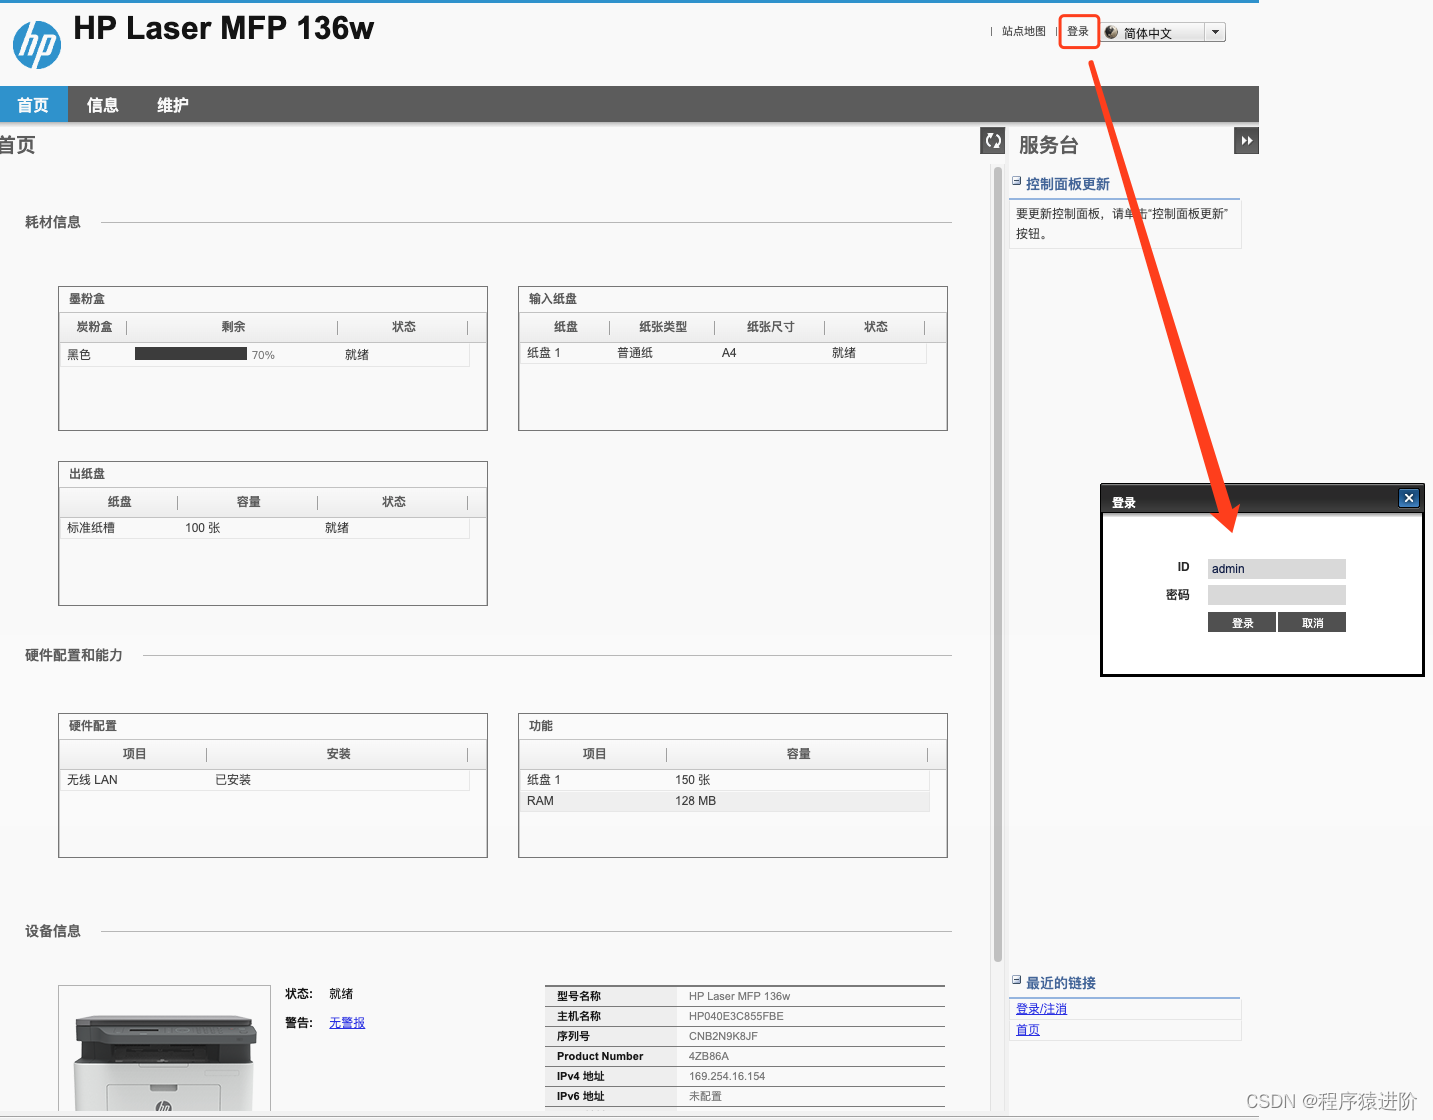This screenshot has width=1433, height=1120.
Task: Click the 普通纸 cell
Action: tap(635, 353)
